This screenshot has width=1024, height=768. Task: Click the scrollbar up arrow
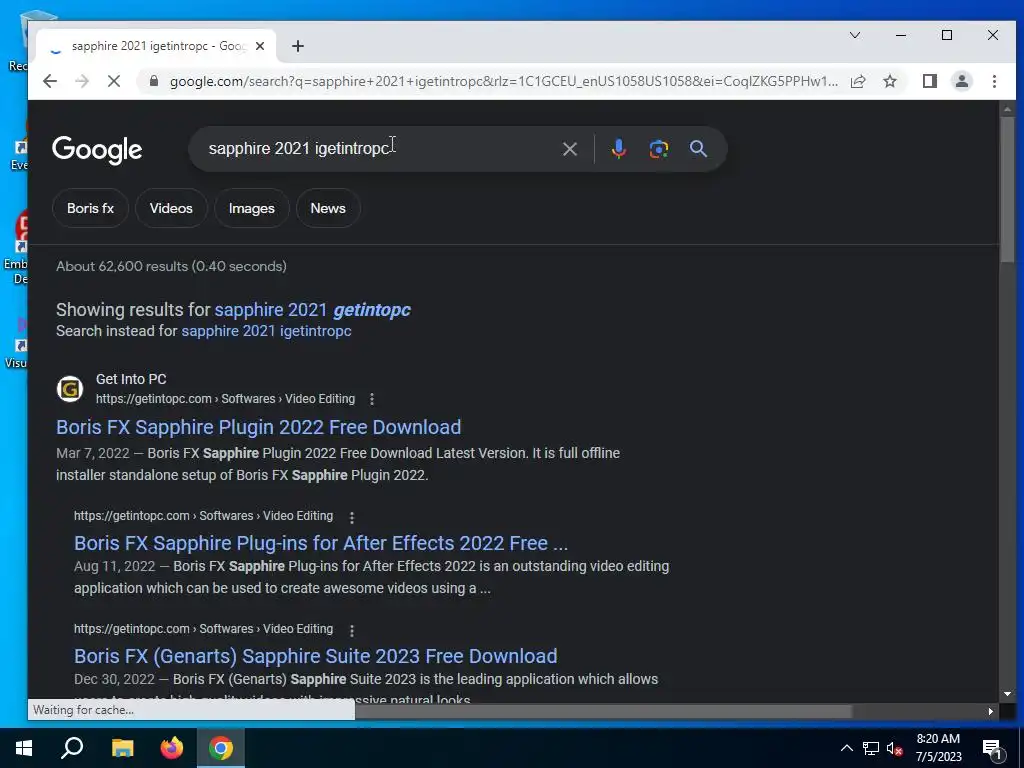point(1008,109)
